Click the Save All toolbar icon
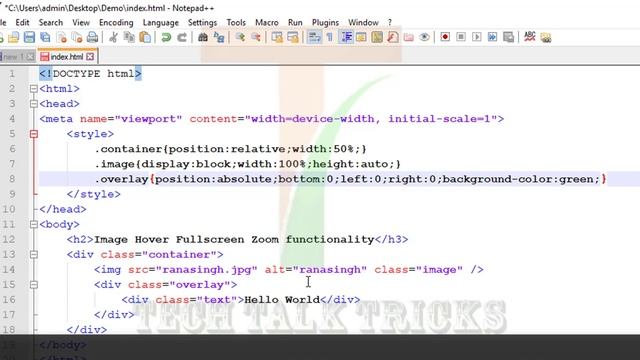The height and width of the screenshot is (360, 640). tap(45, 38)
